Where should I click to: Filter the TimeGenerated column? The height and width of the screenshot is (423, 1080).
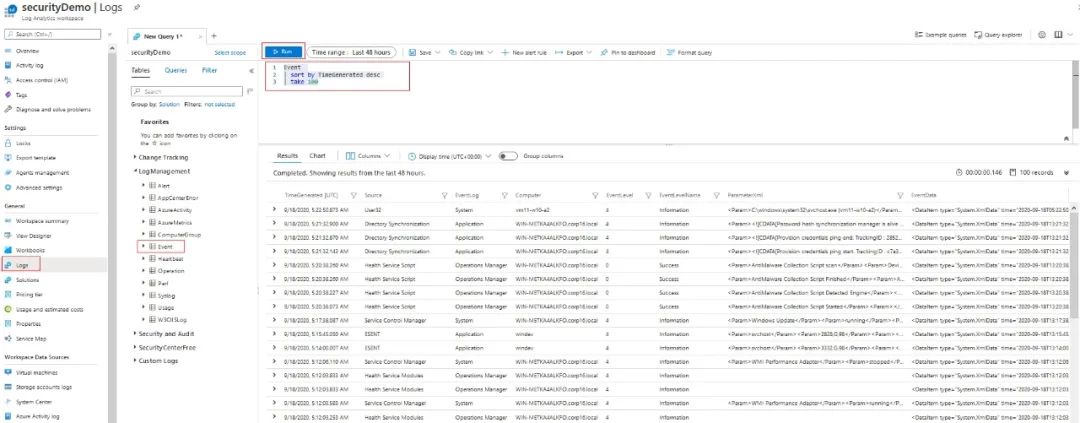(x=354, y=196)
